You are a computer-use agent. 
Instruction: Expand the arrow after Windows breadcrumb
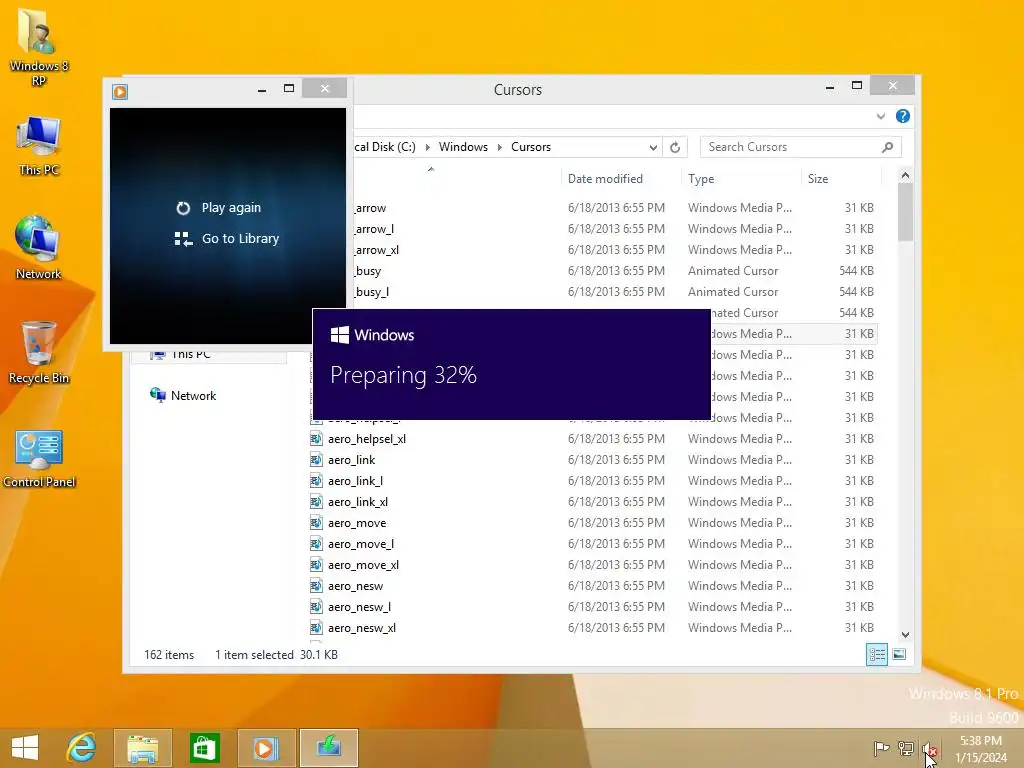click(x=500, y=147)
